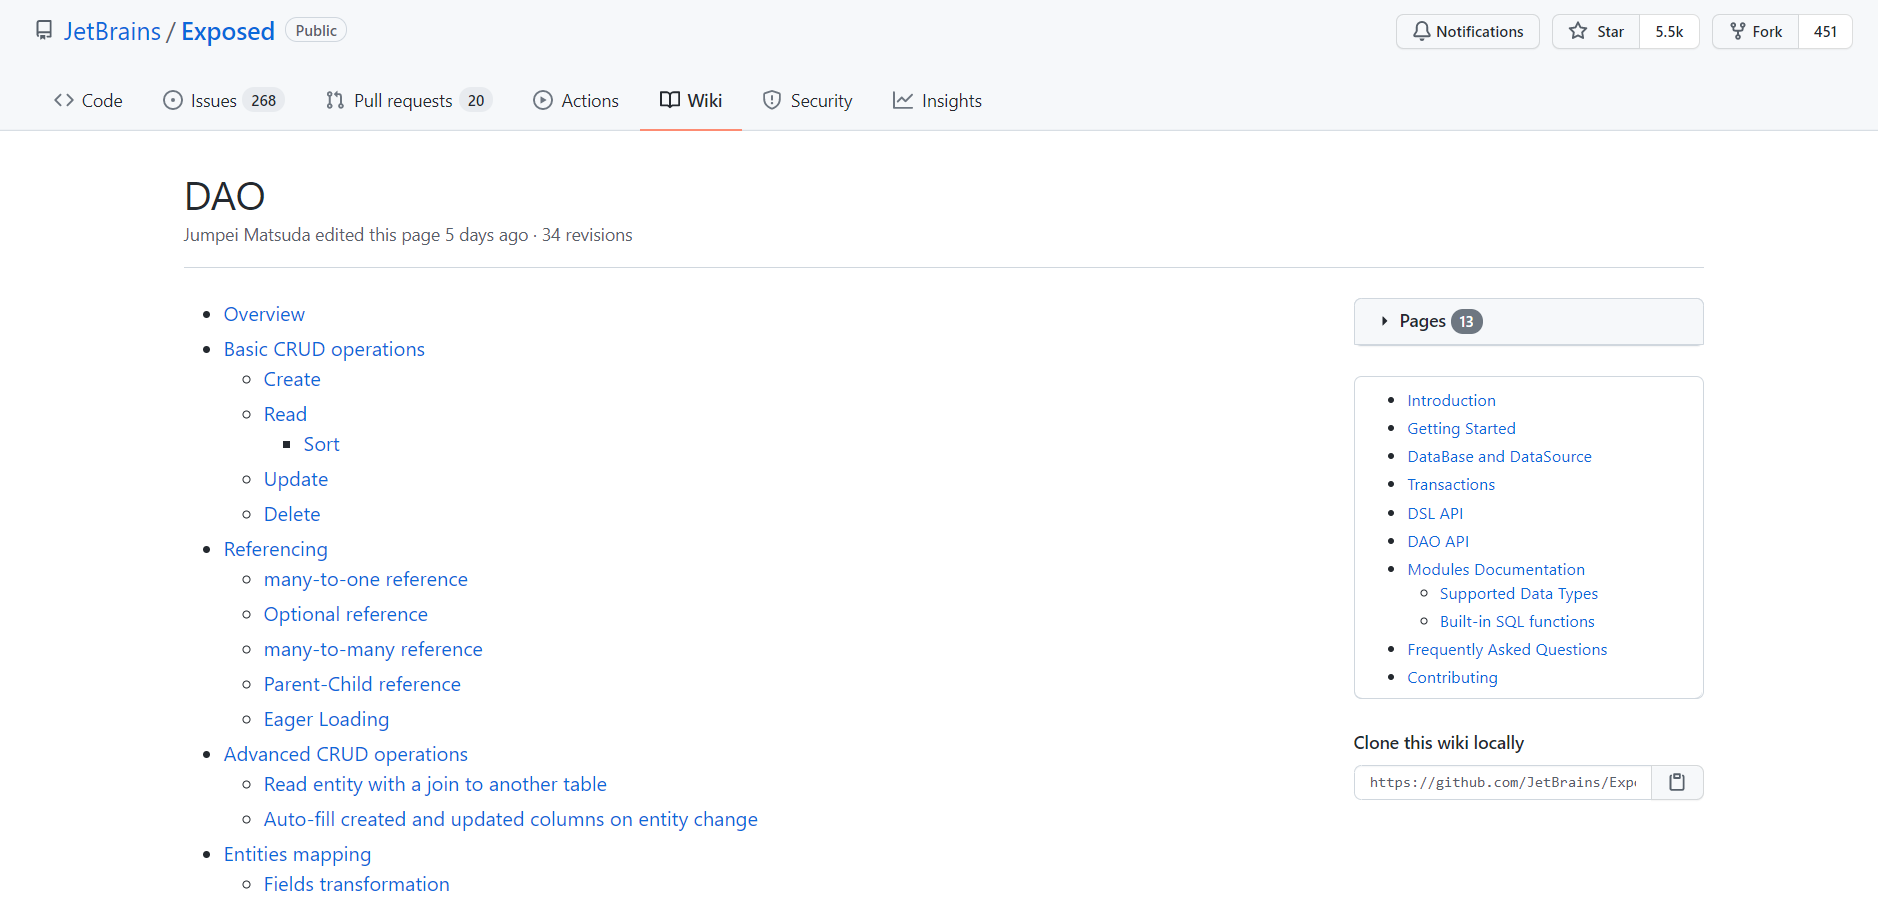Open the 451 forks count
This screenshot has width=1878, height=915.
coord(1825,31)
